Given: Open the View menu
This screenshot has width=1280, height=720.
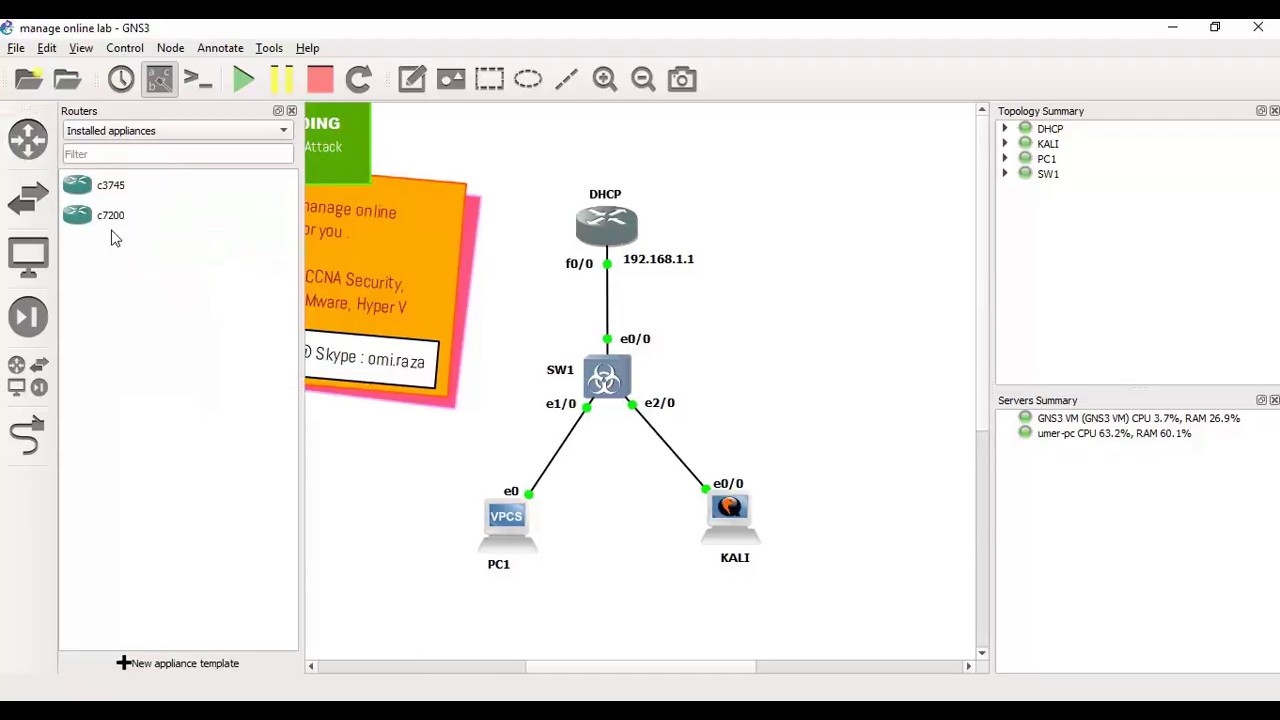Looking at the screenshot, I should 81,48.
